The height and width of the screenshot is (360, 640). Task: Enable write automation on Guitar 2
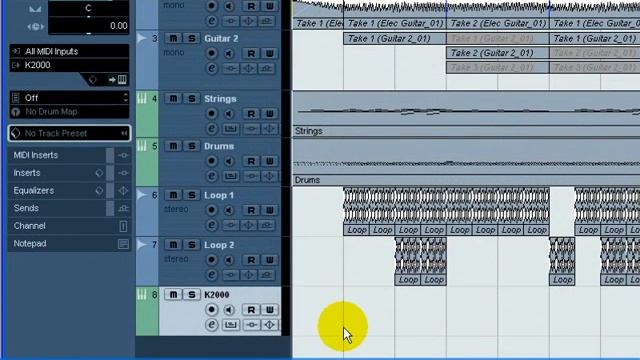pos(269,53)
